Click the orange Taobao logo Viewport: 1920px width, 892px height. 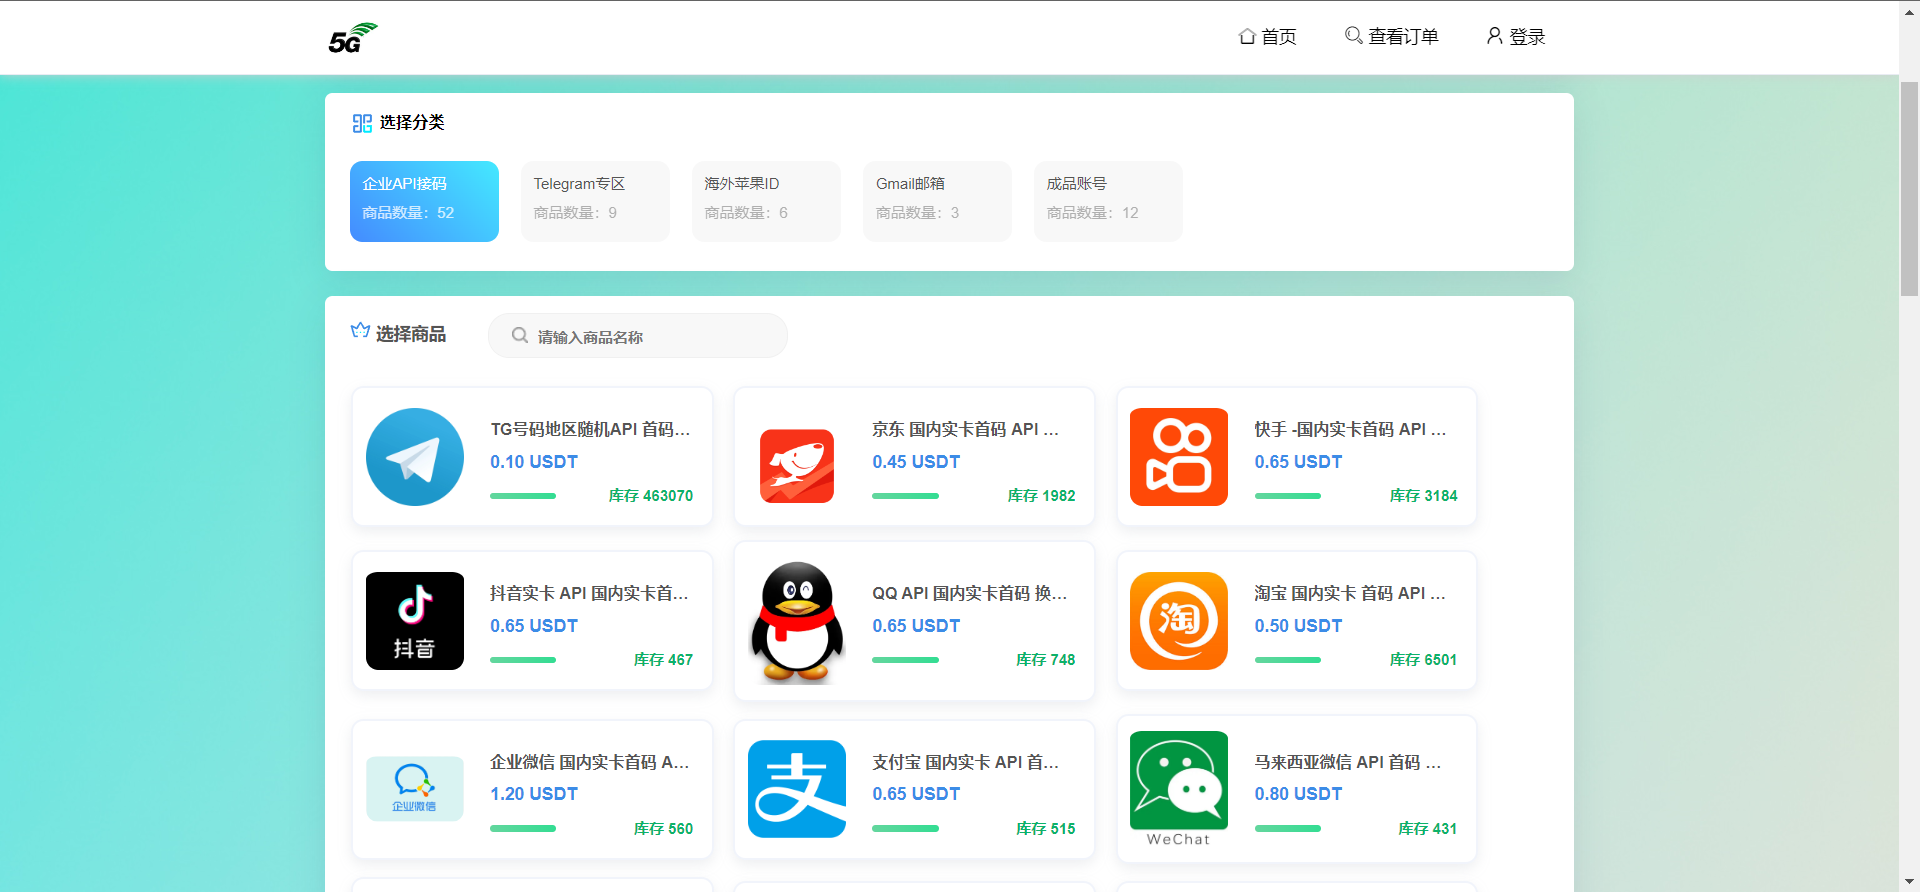1179,621
